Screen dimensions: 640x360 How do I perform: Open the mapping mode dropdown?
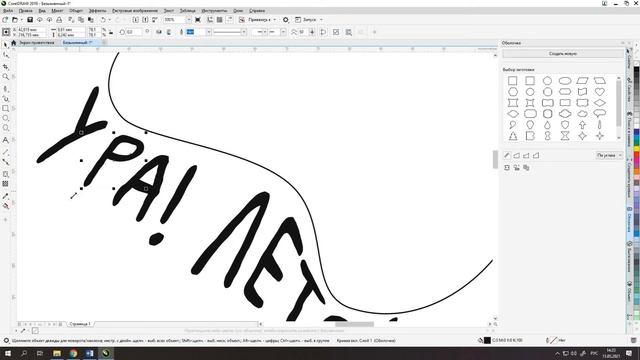[609, 155]
